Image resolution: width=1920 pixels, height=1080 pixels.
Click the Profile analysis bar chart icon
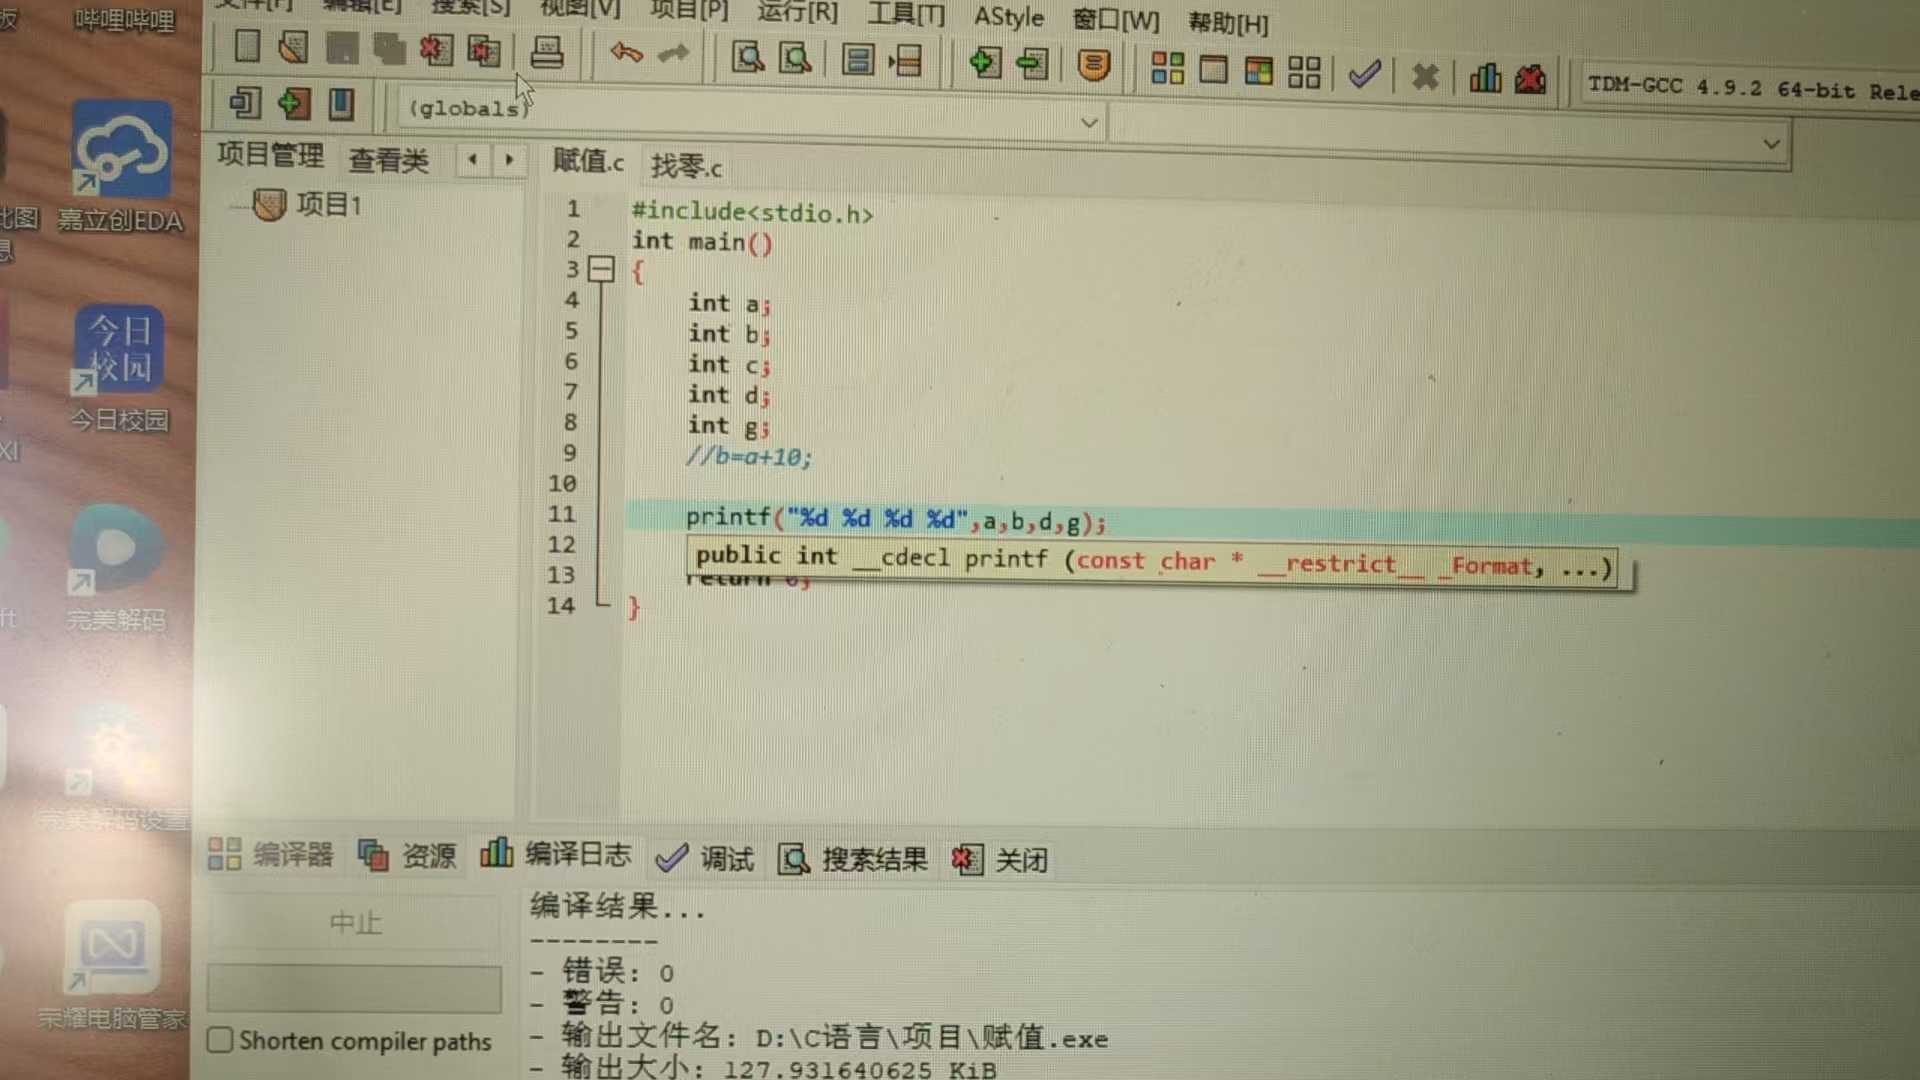[x=1485, y=77]
